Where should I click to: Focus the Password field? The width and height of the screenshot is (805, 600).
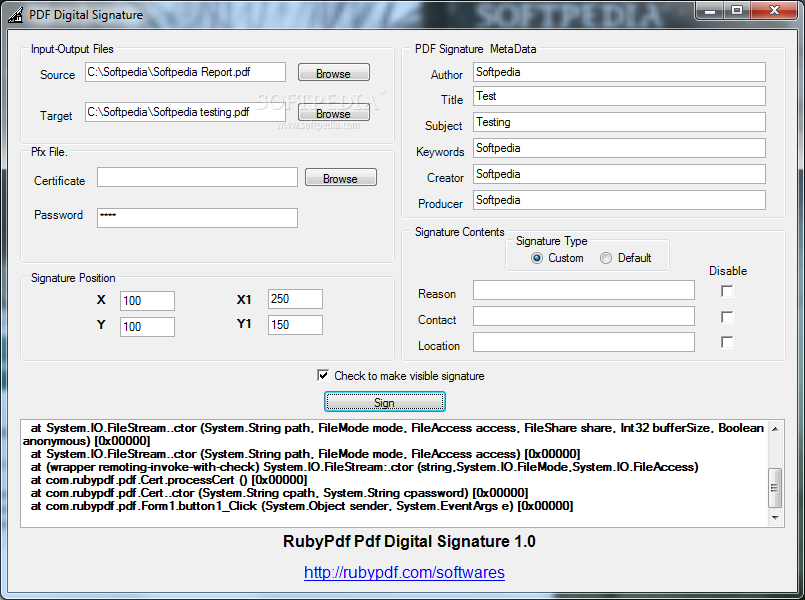pos(197,218)
